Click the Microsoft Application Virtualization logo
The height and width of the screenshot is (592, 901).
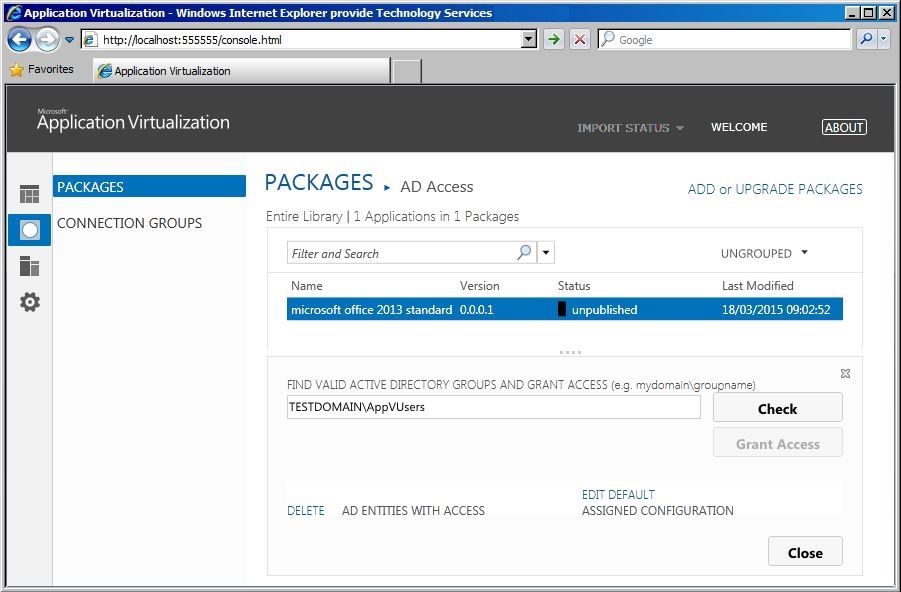(133, 120)
